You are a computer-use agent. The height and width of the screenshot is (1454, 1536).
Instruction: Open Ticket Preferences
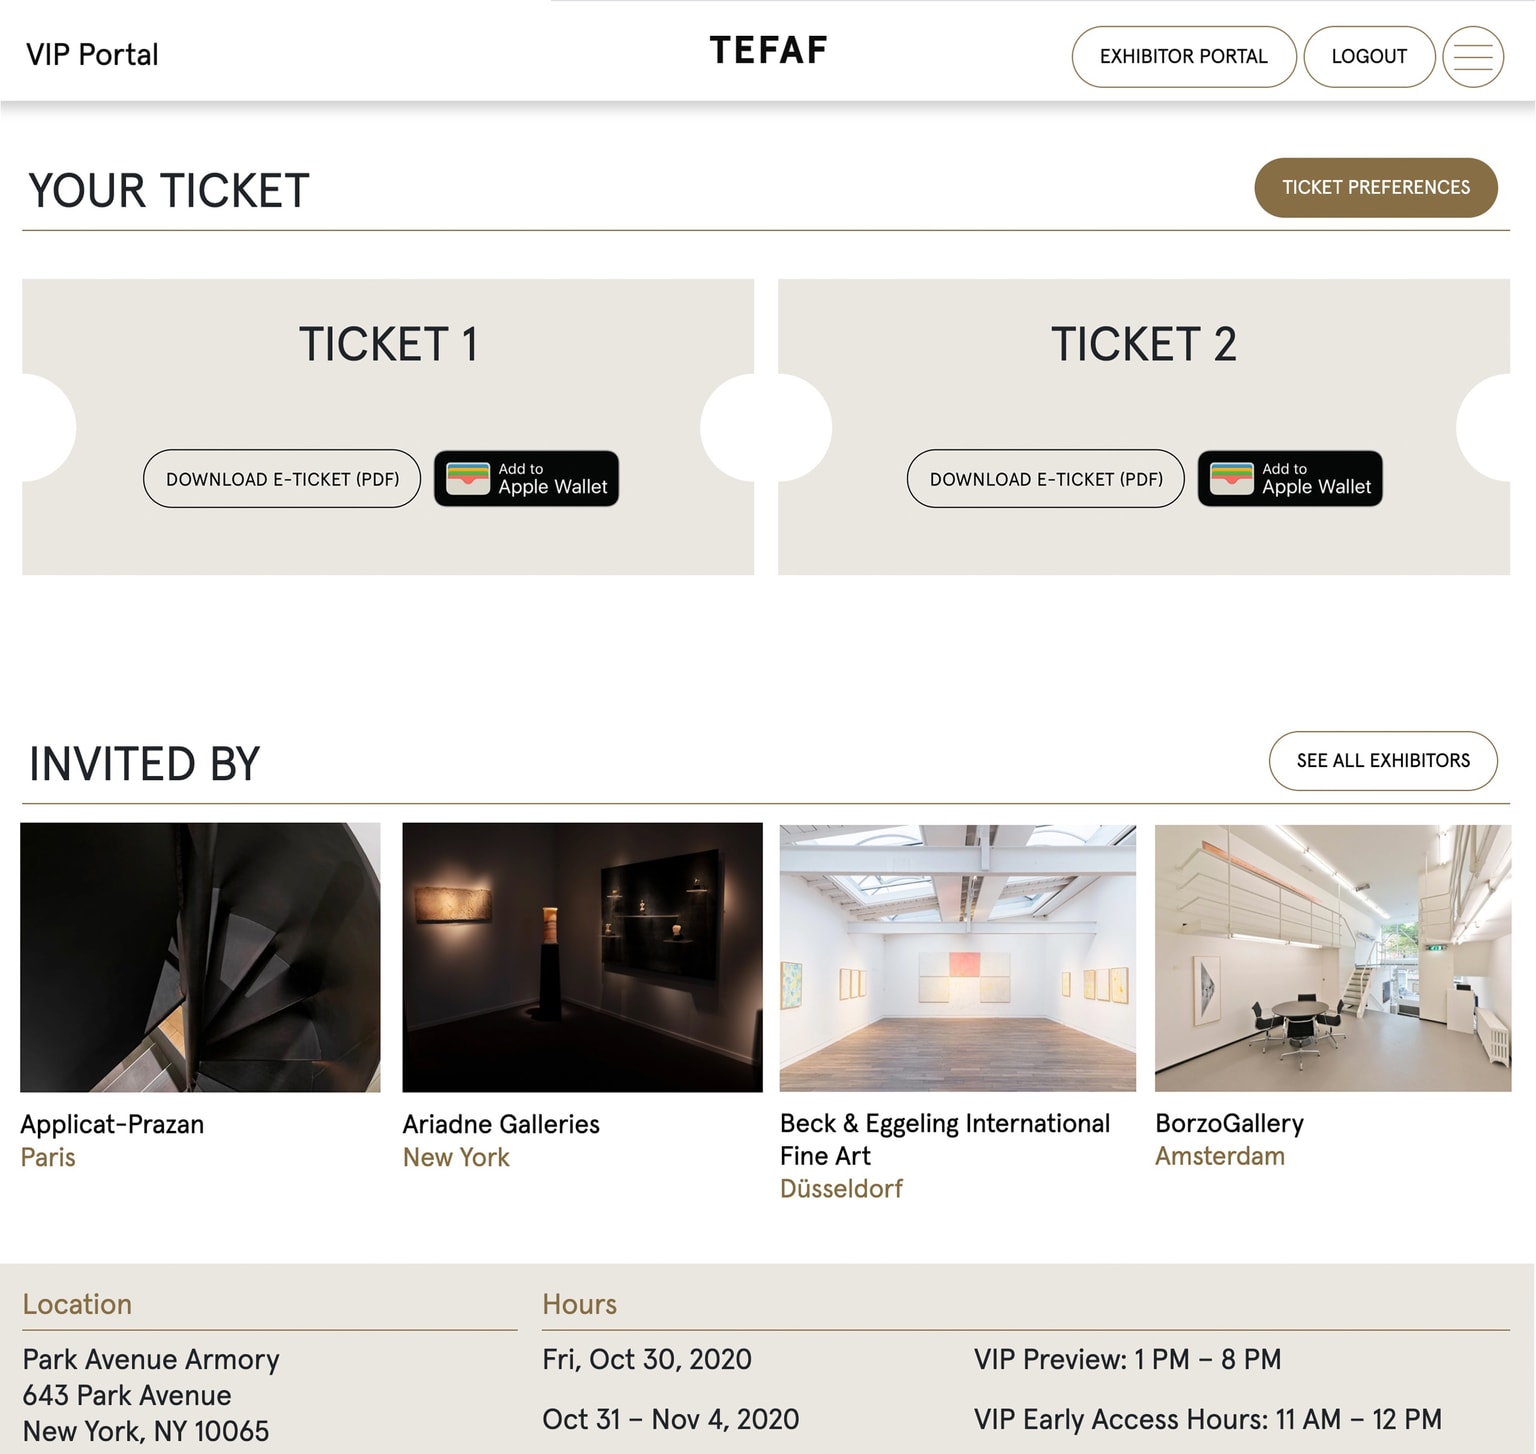(1375, 187)
